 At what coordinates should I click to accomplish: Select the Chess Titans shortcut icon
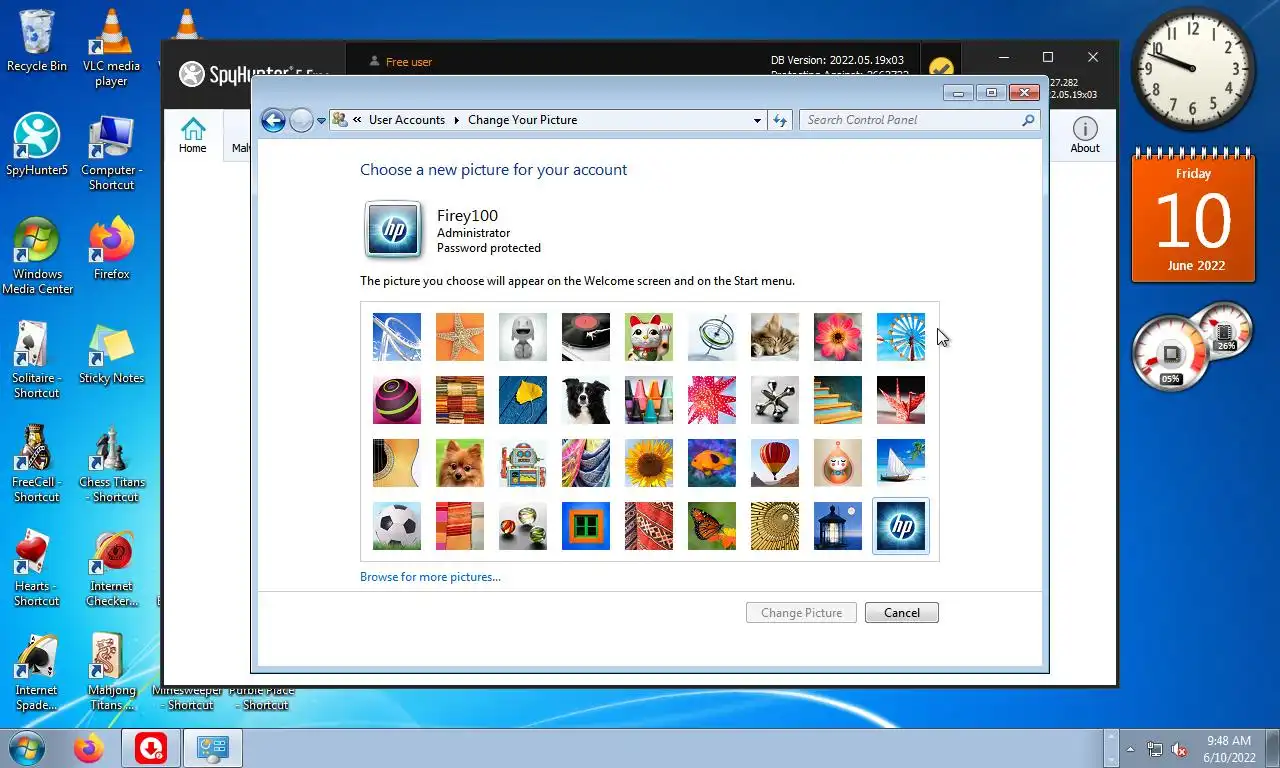tap(111, 464)
